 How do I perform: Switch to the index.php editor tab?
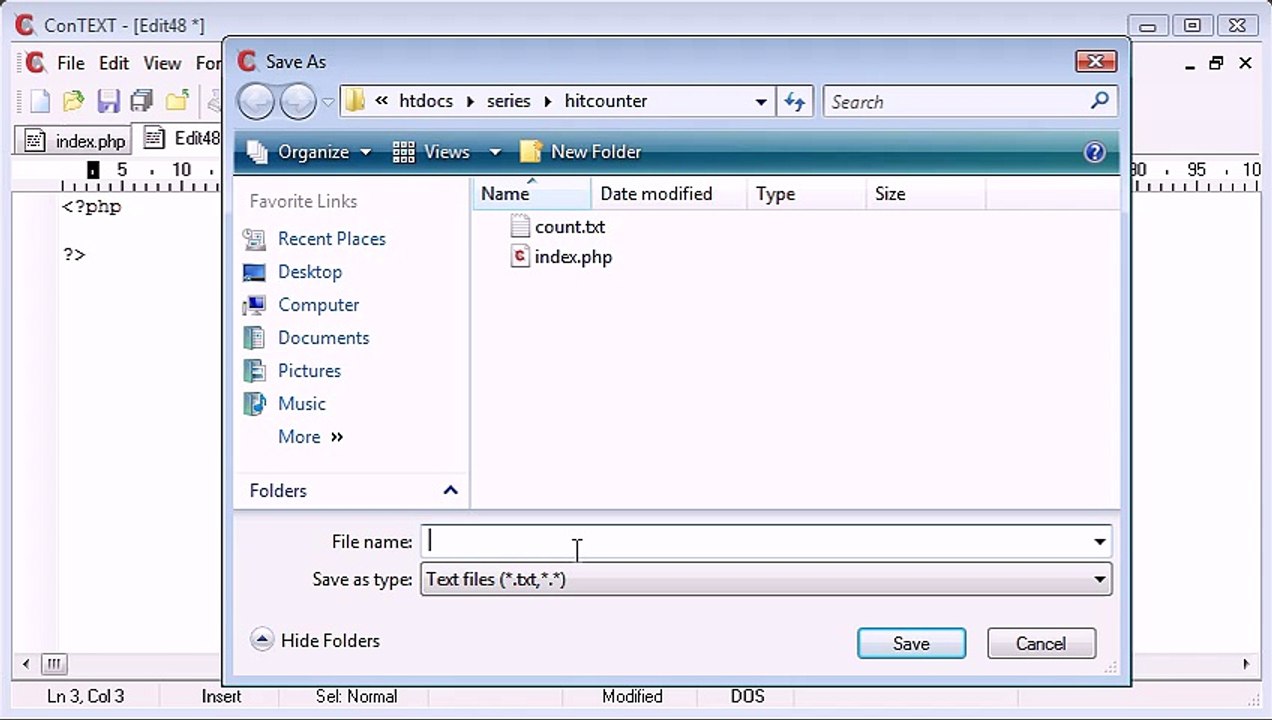[75, 141]
